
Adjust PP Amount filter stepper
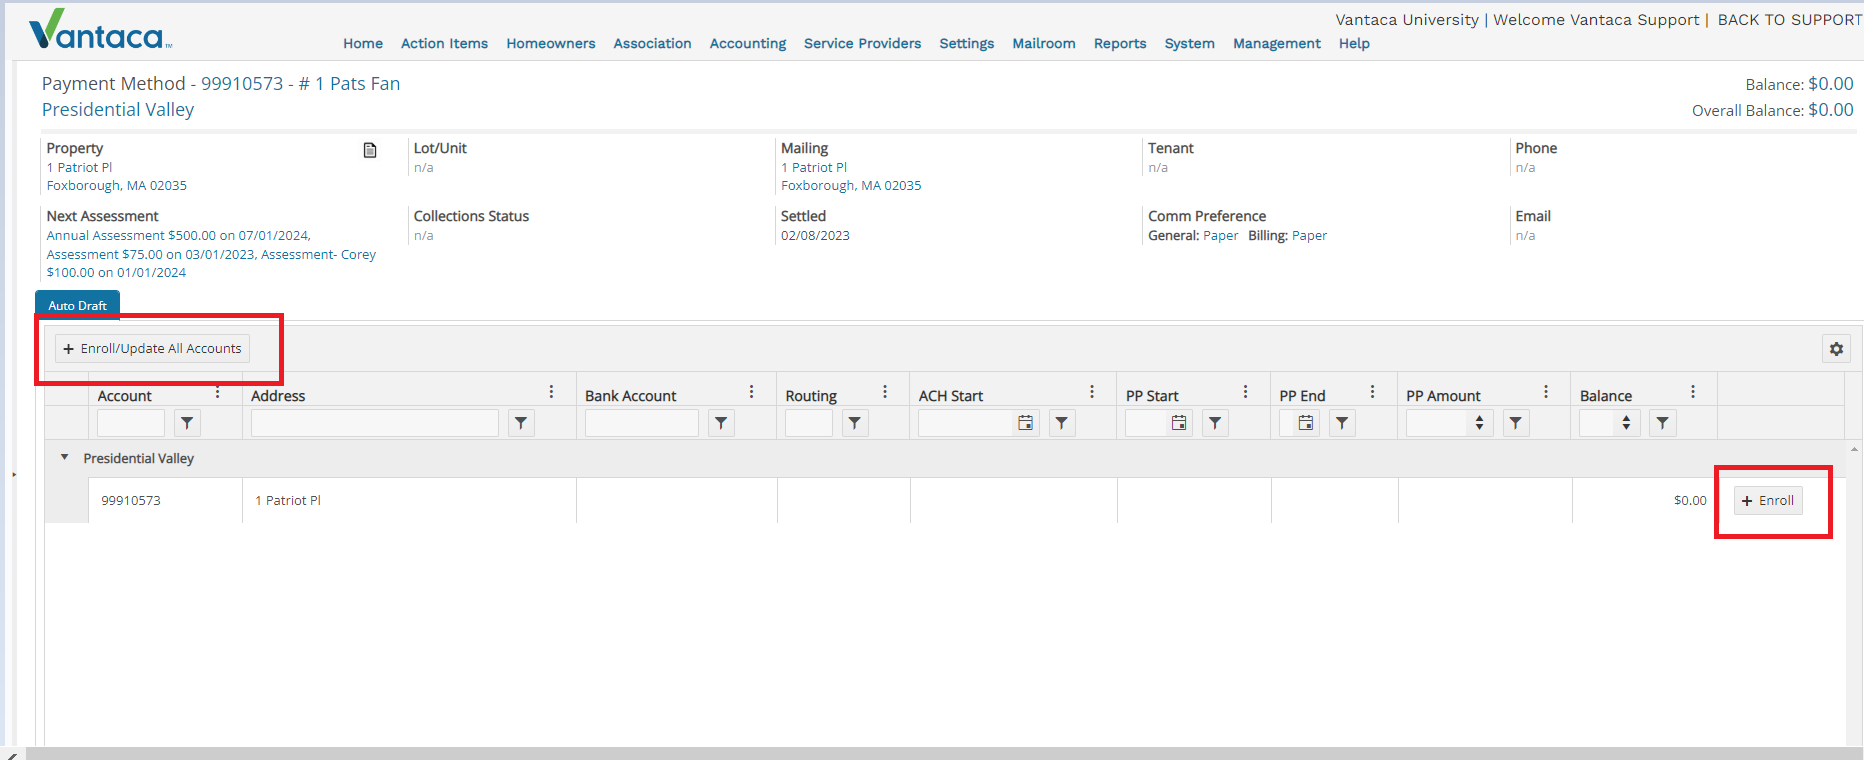[x=1480, y=423]
